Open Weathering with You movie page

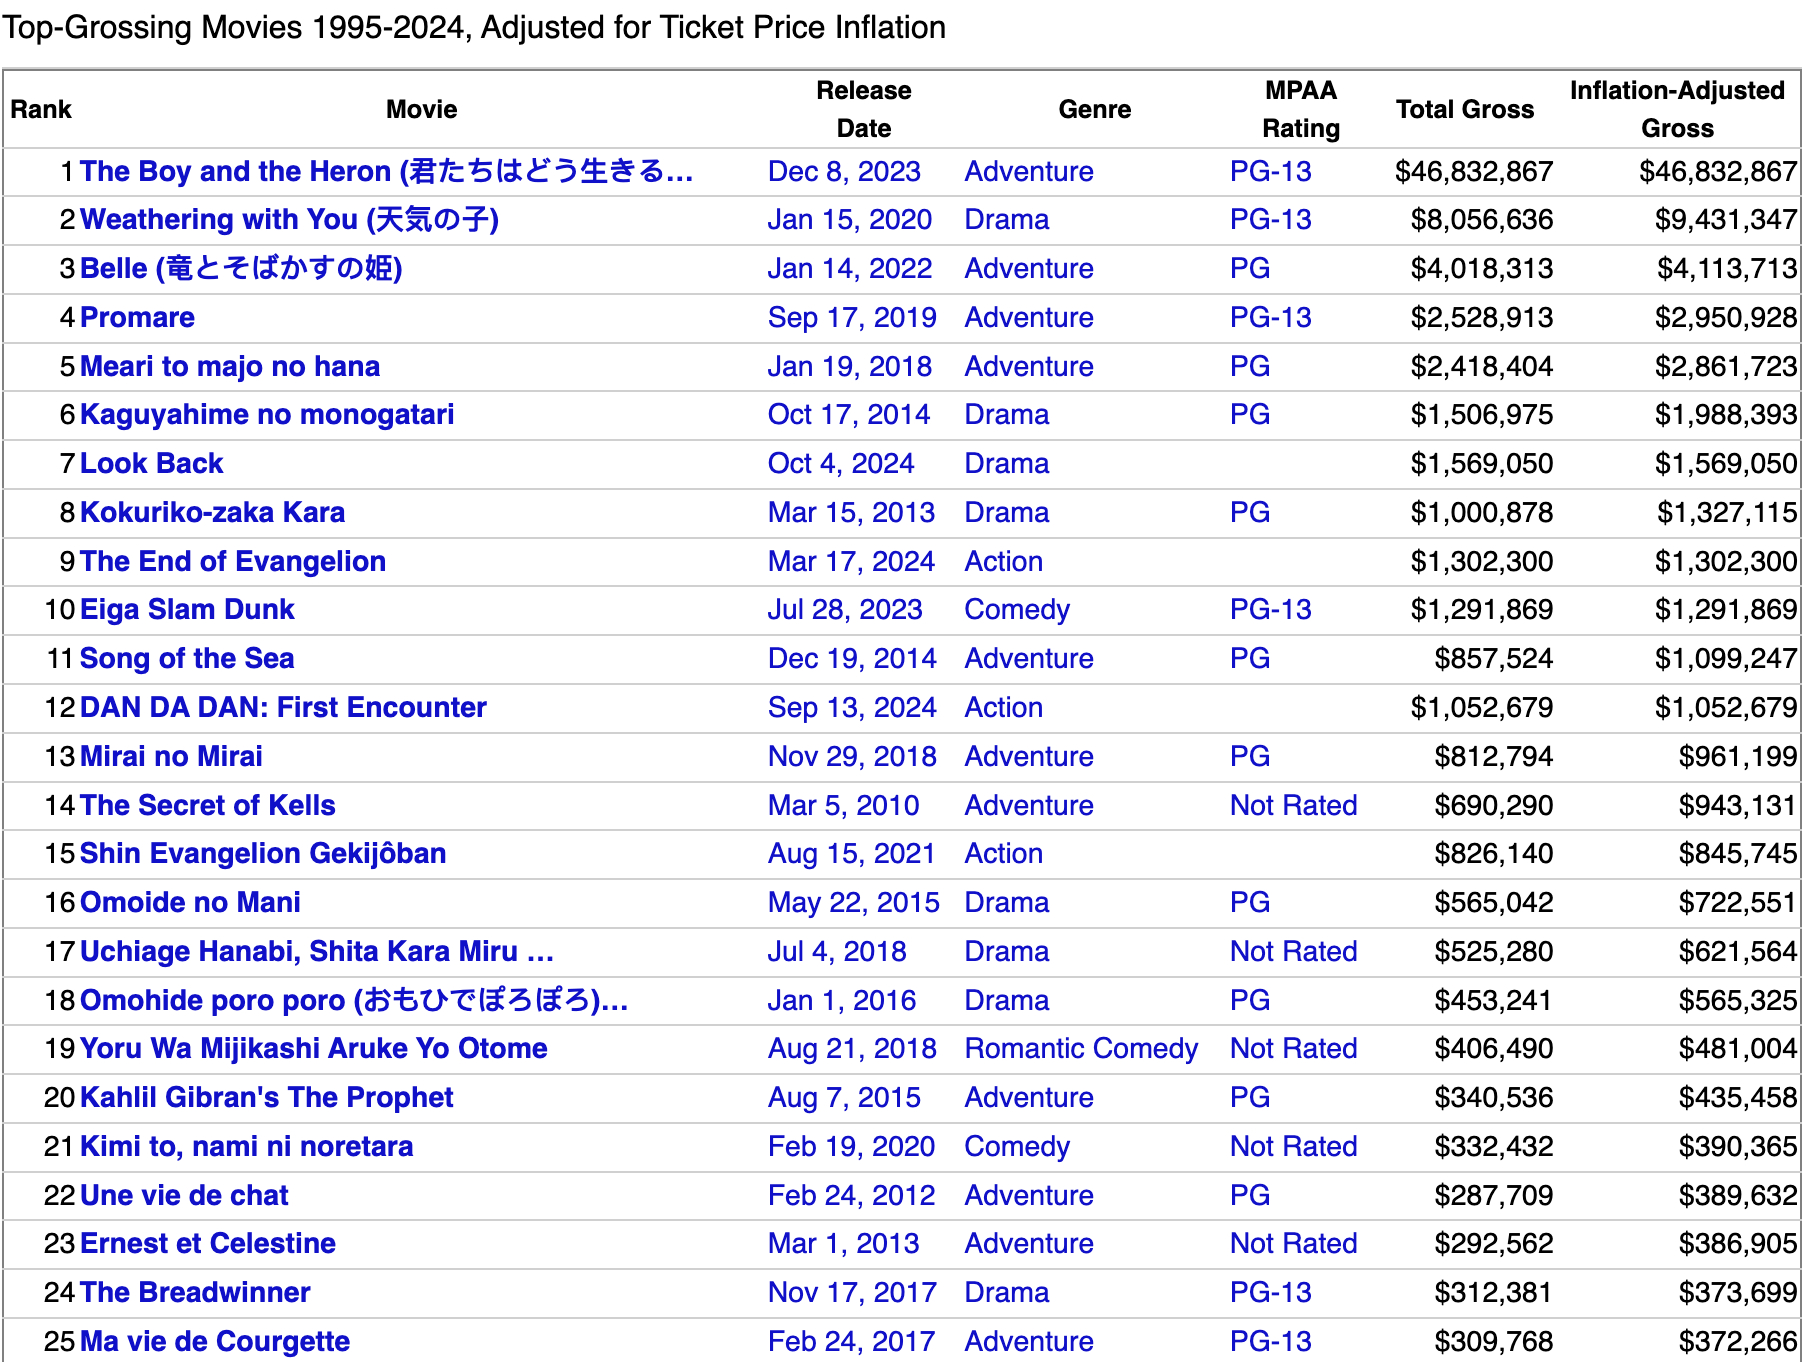point(289,219)
